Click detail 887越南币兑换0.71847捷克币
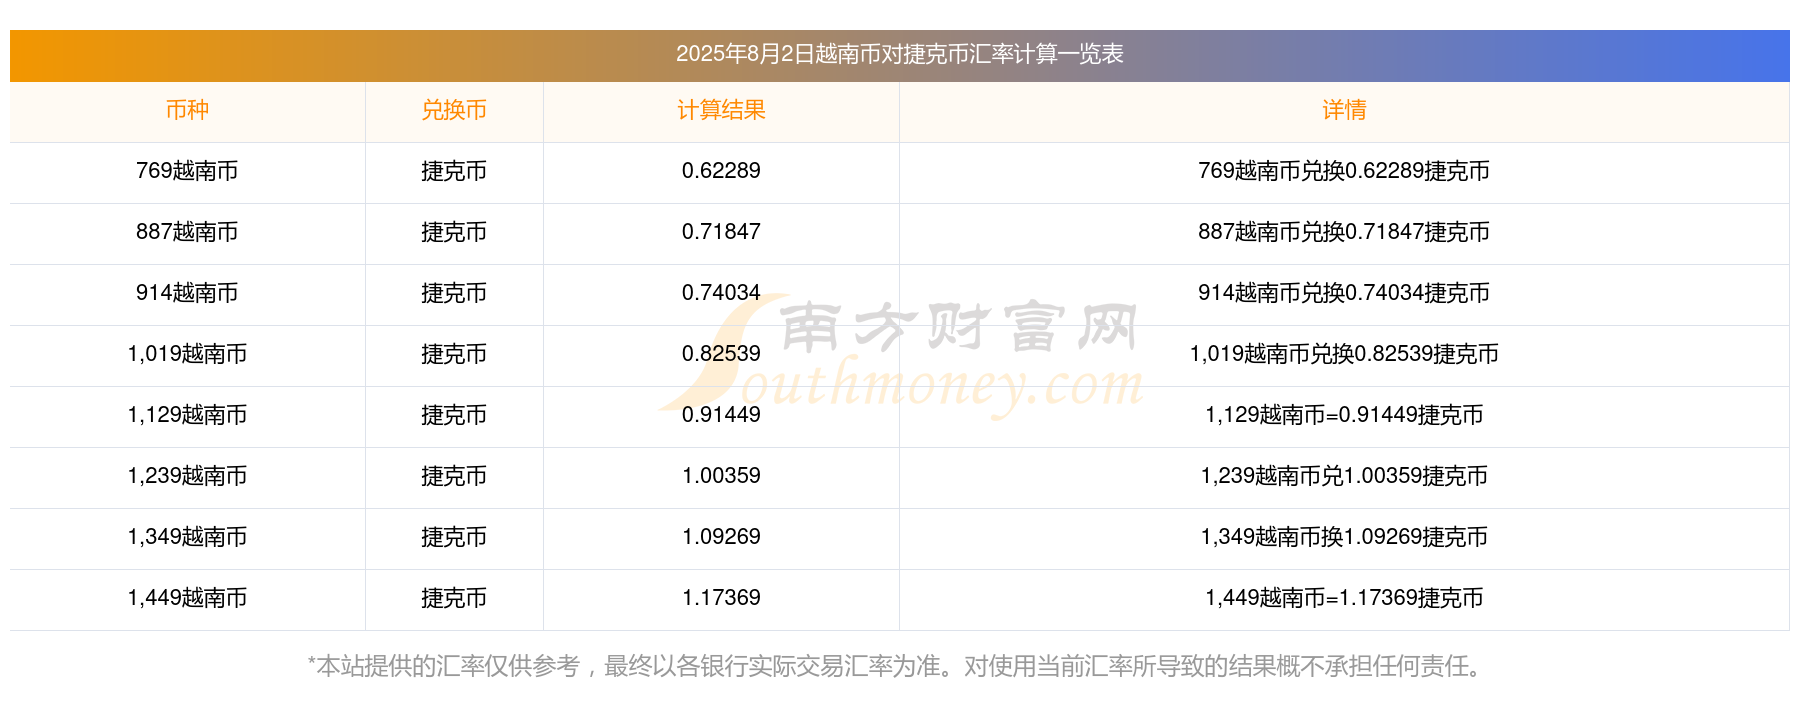The image size is (1800, 720). click(1344, 232)
